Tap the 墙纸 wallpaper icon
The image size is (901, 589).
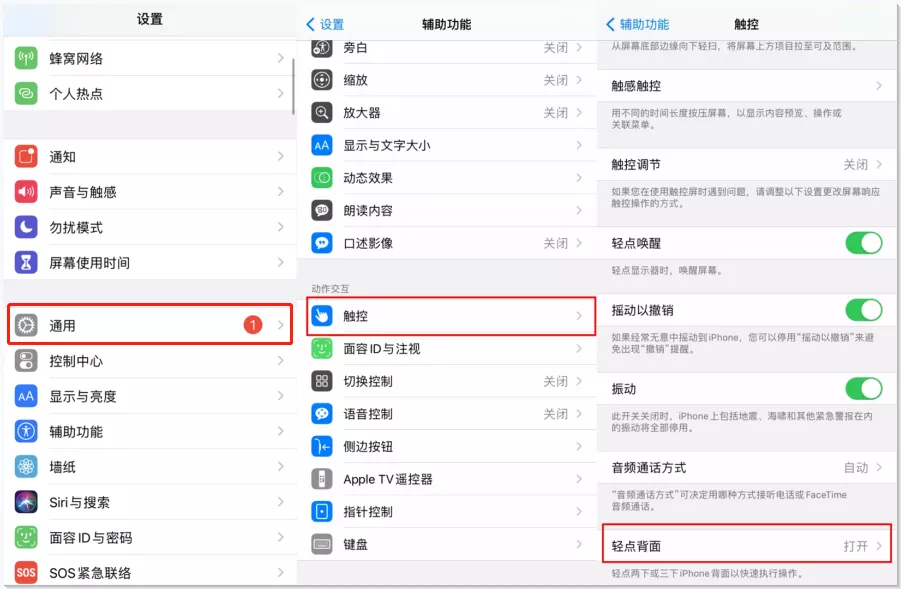(26, 467)
